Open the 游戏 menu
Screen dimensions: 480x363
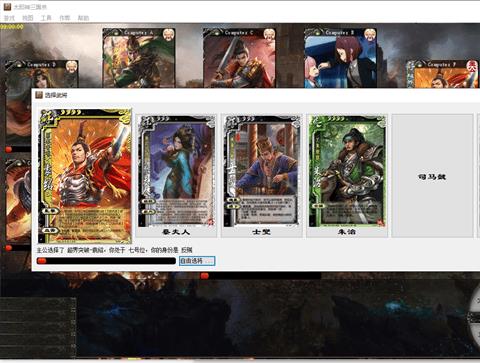tap(9, 18)
